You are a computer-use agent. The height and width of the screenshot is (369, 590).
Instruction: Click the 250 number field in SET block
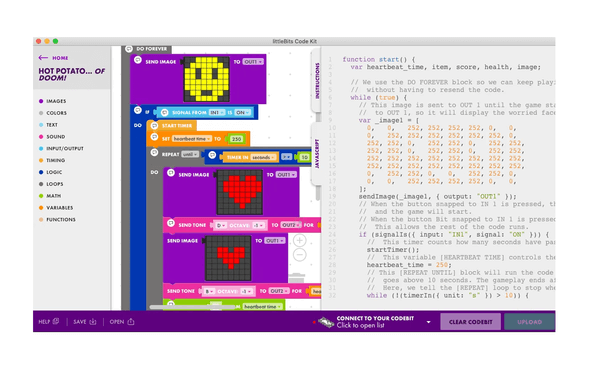pos(236,139)
